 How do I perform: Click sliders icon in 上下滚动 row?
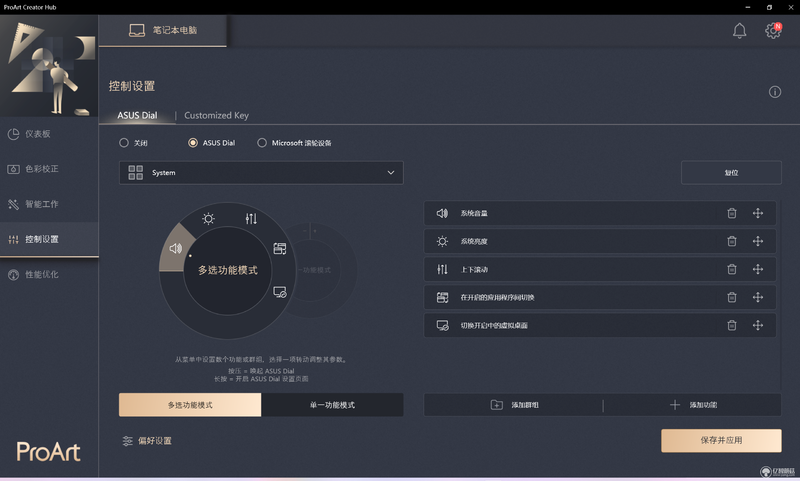[x=442, y=269]
